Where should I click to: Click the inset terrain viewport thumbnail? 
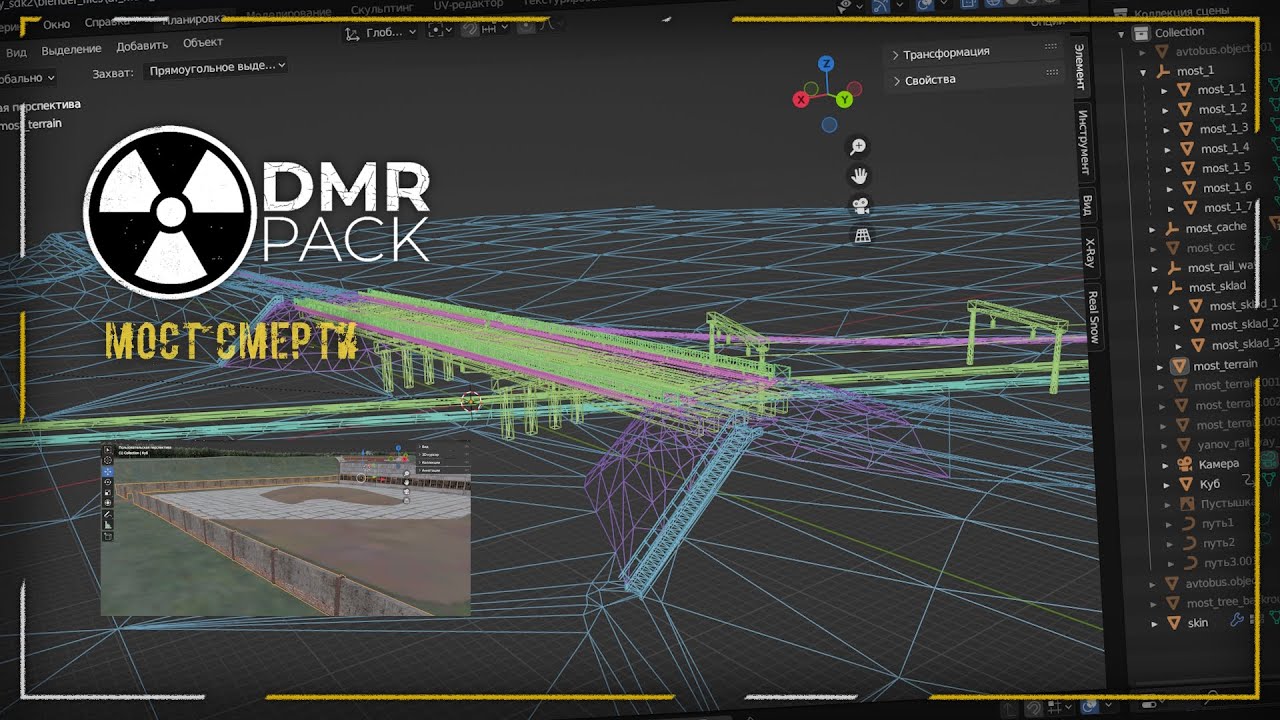click(x=285, y=529)
